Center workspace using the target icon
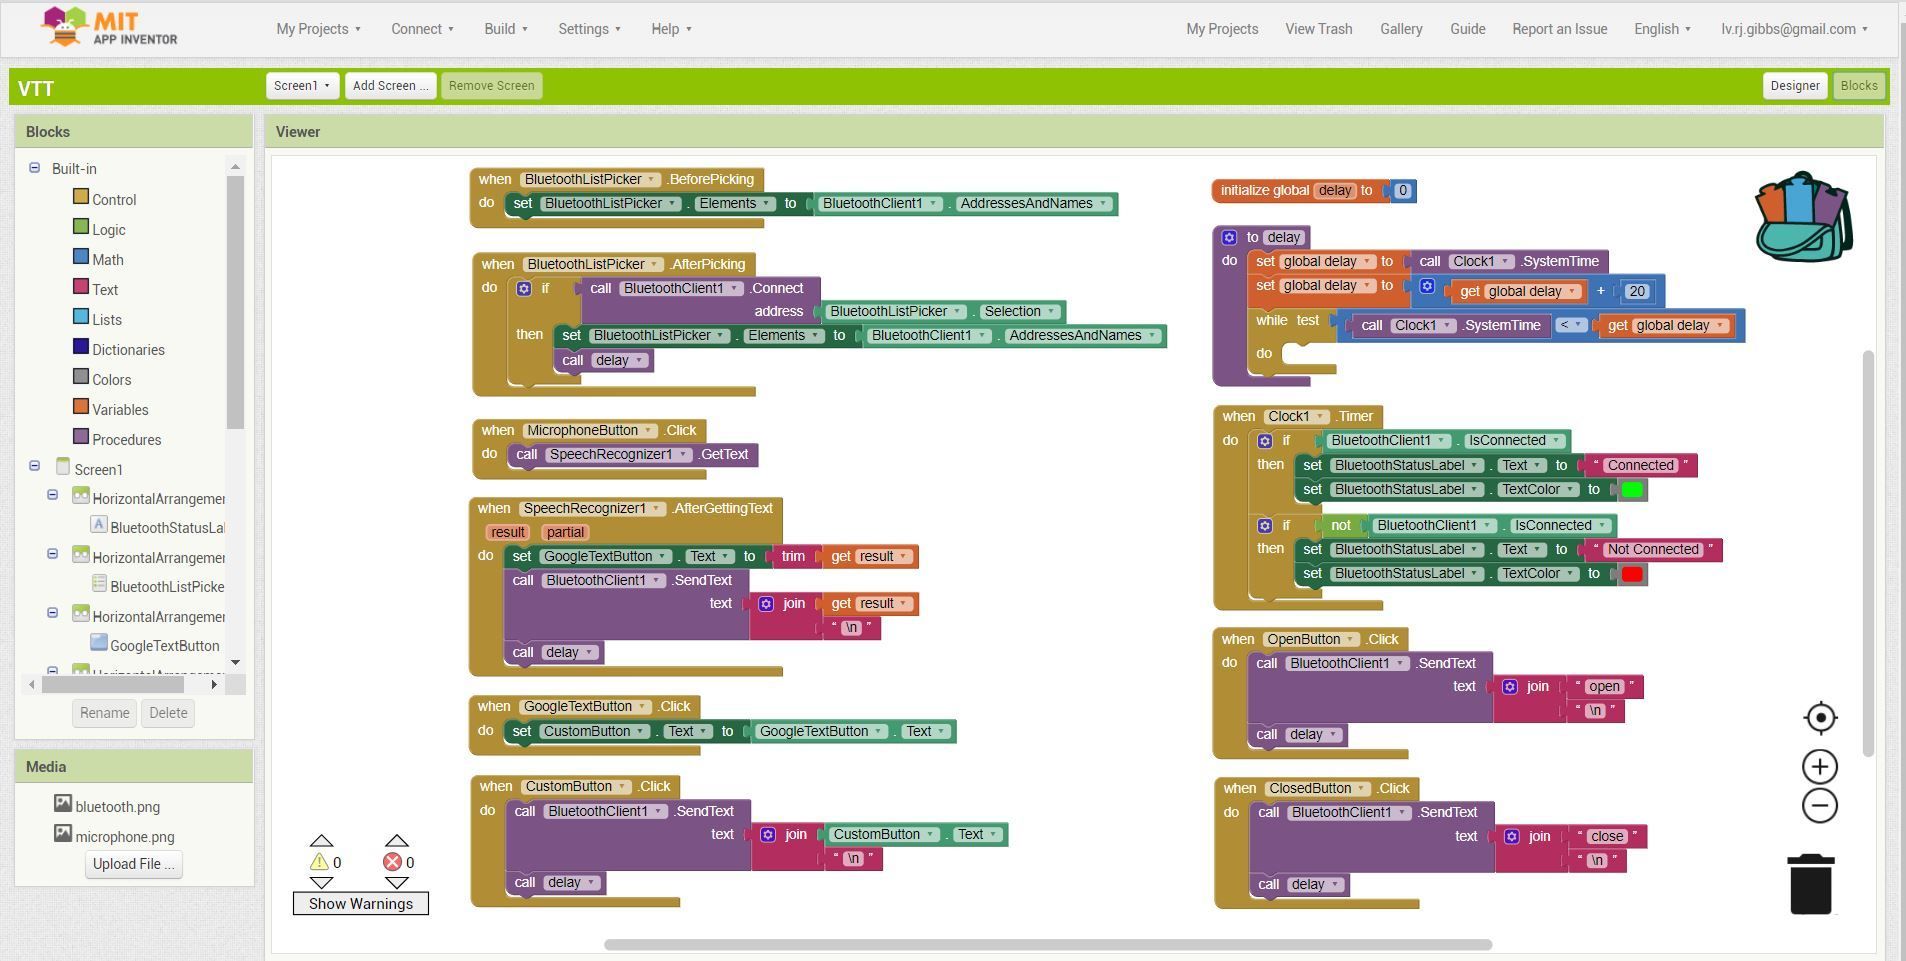The height and width of the screenshot is (961, 1906). coord(1821,718)
